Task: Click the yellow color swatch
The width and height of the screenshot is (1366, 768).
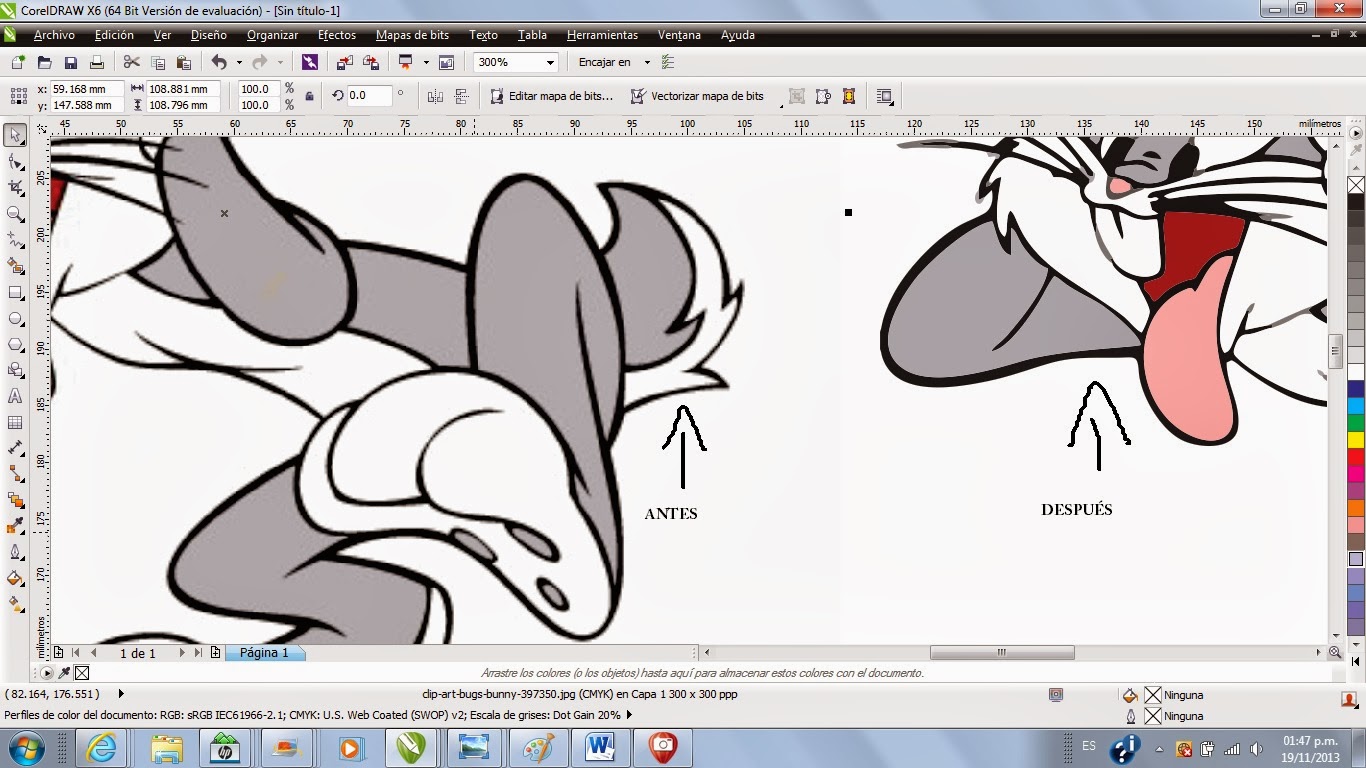Action: [x=1356, y=439]
